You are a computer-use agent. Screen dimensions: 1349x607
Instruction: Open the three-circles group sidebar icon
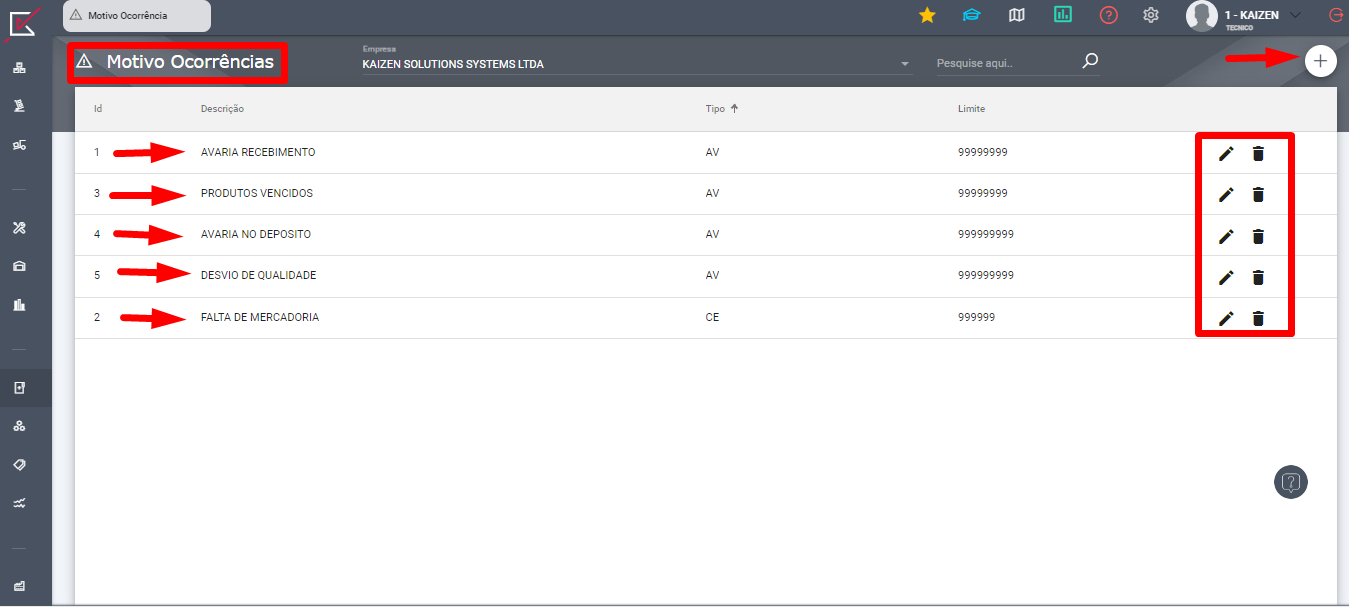(x=19, y=426)
